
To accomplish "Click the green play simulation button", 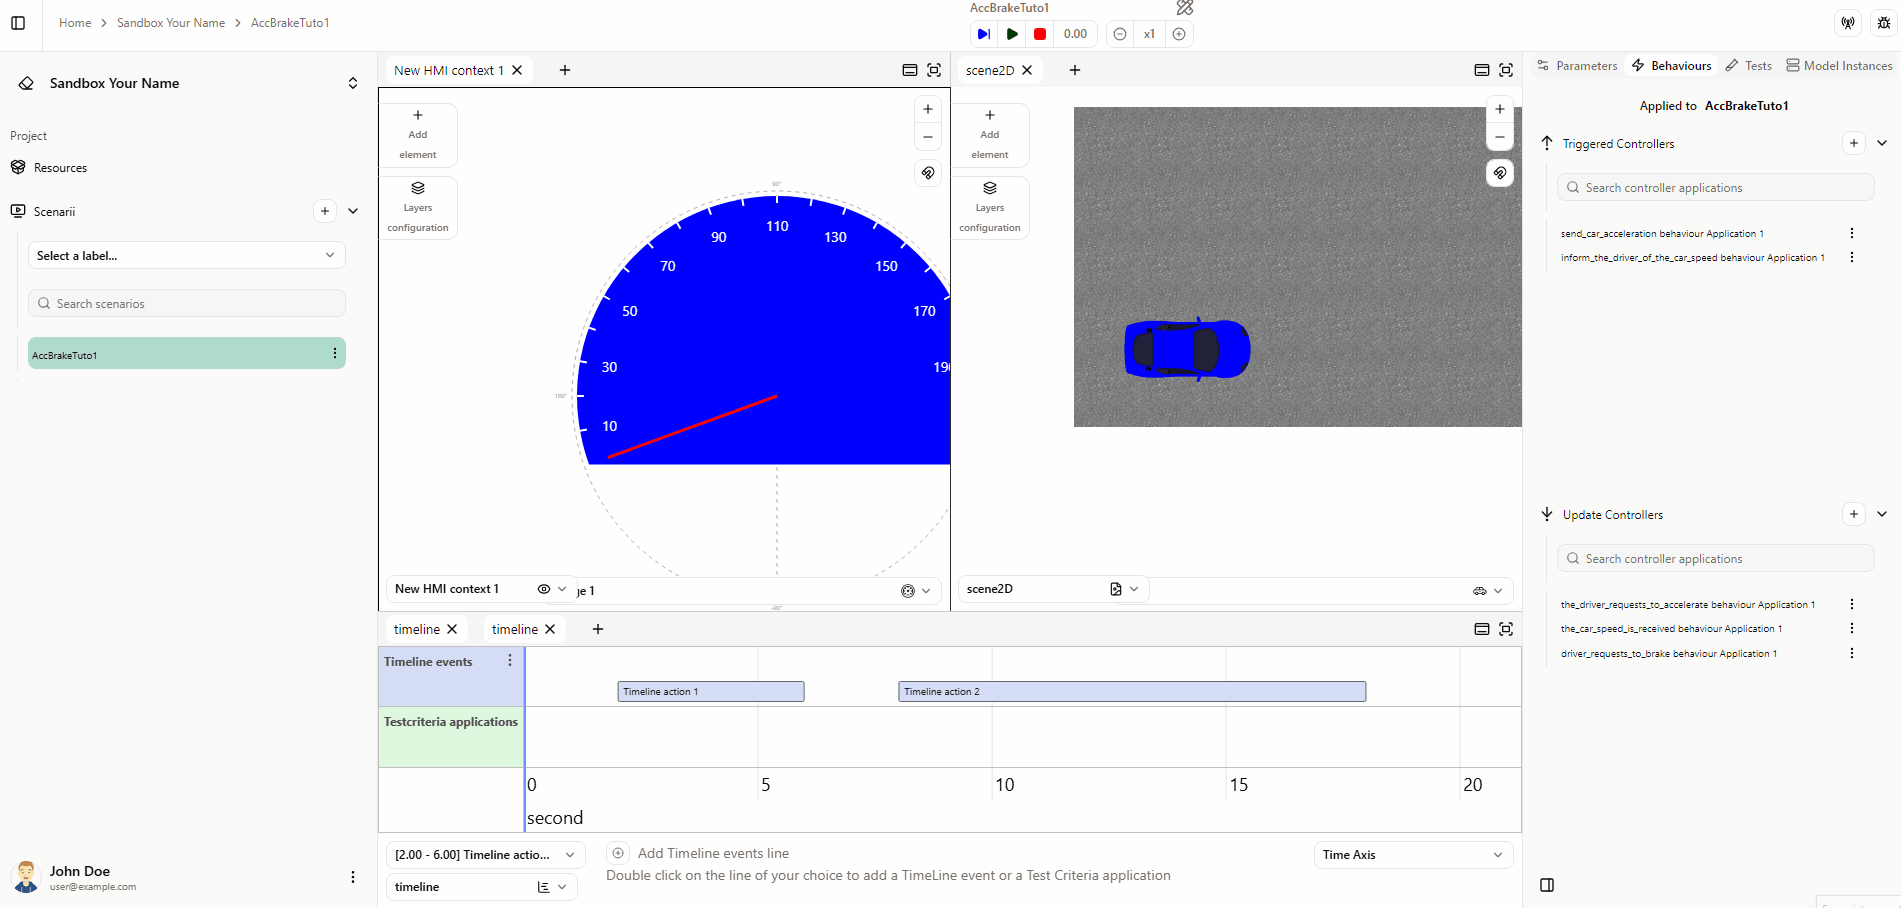I will [1012, 34].
